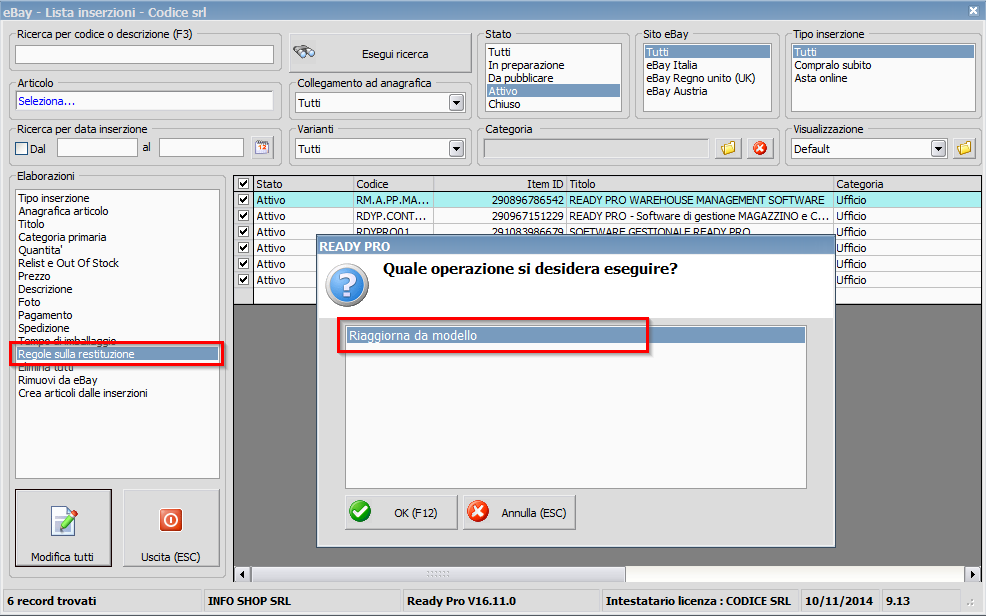986x616 pixels.
Task: Click the Modifica tutti button label
Action: [62, 557]
